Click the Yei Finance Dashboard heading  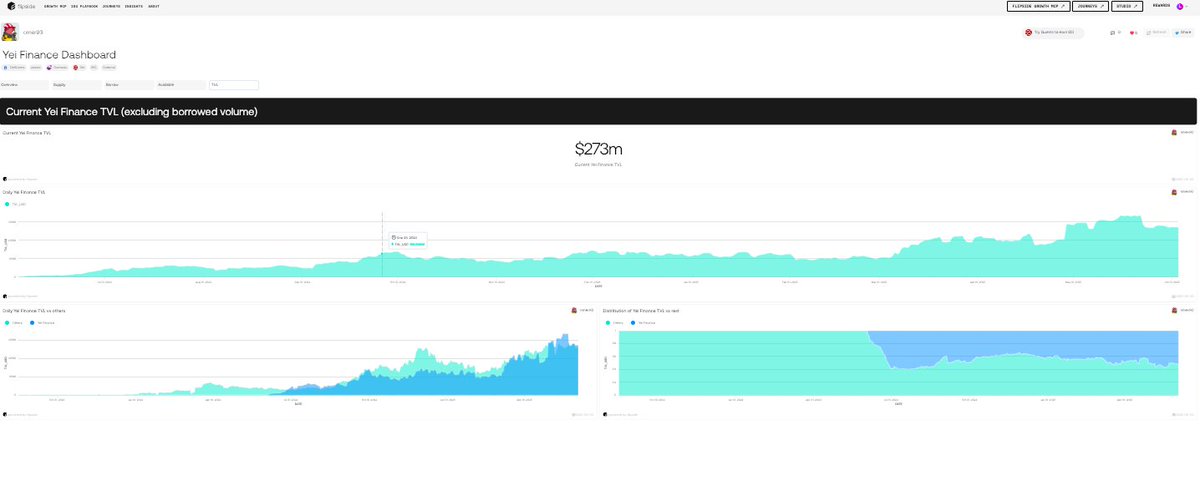tap(59, 54)
